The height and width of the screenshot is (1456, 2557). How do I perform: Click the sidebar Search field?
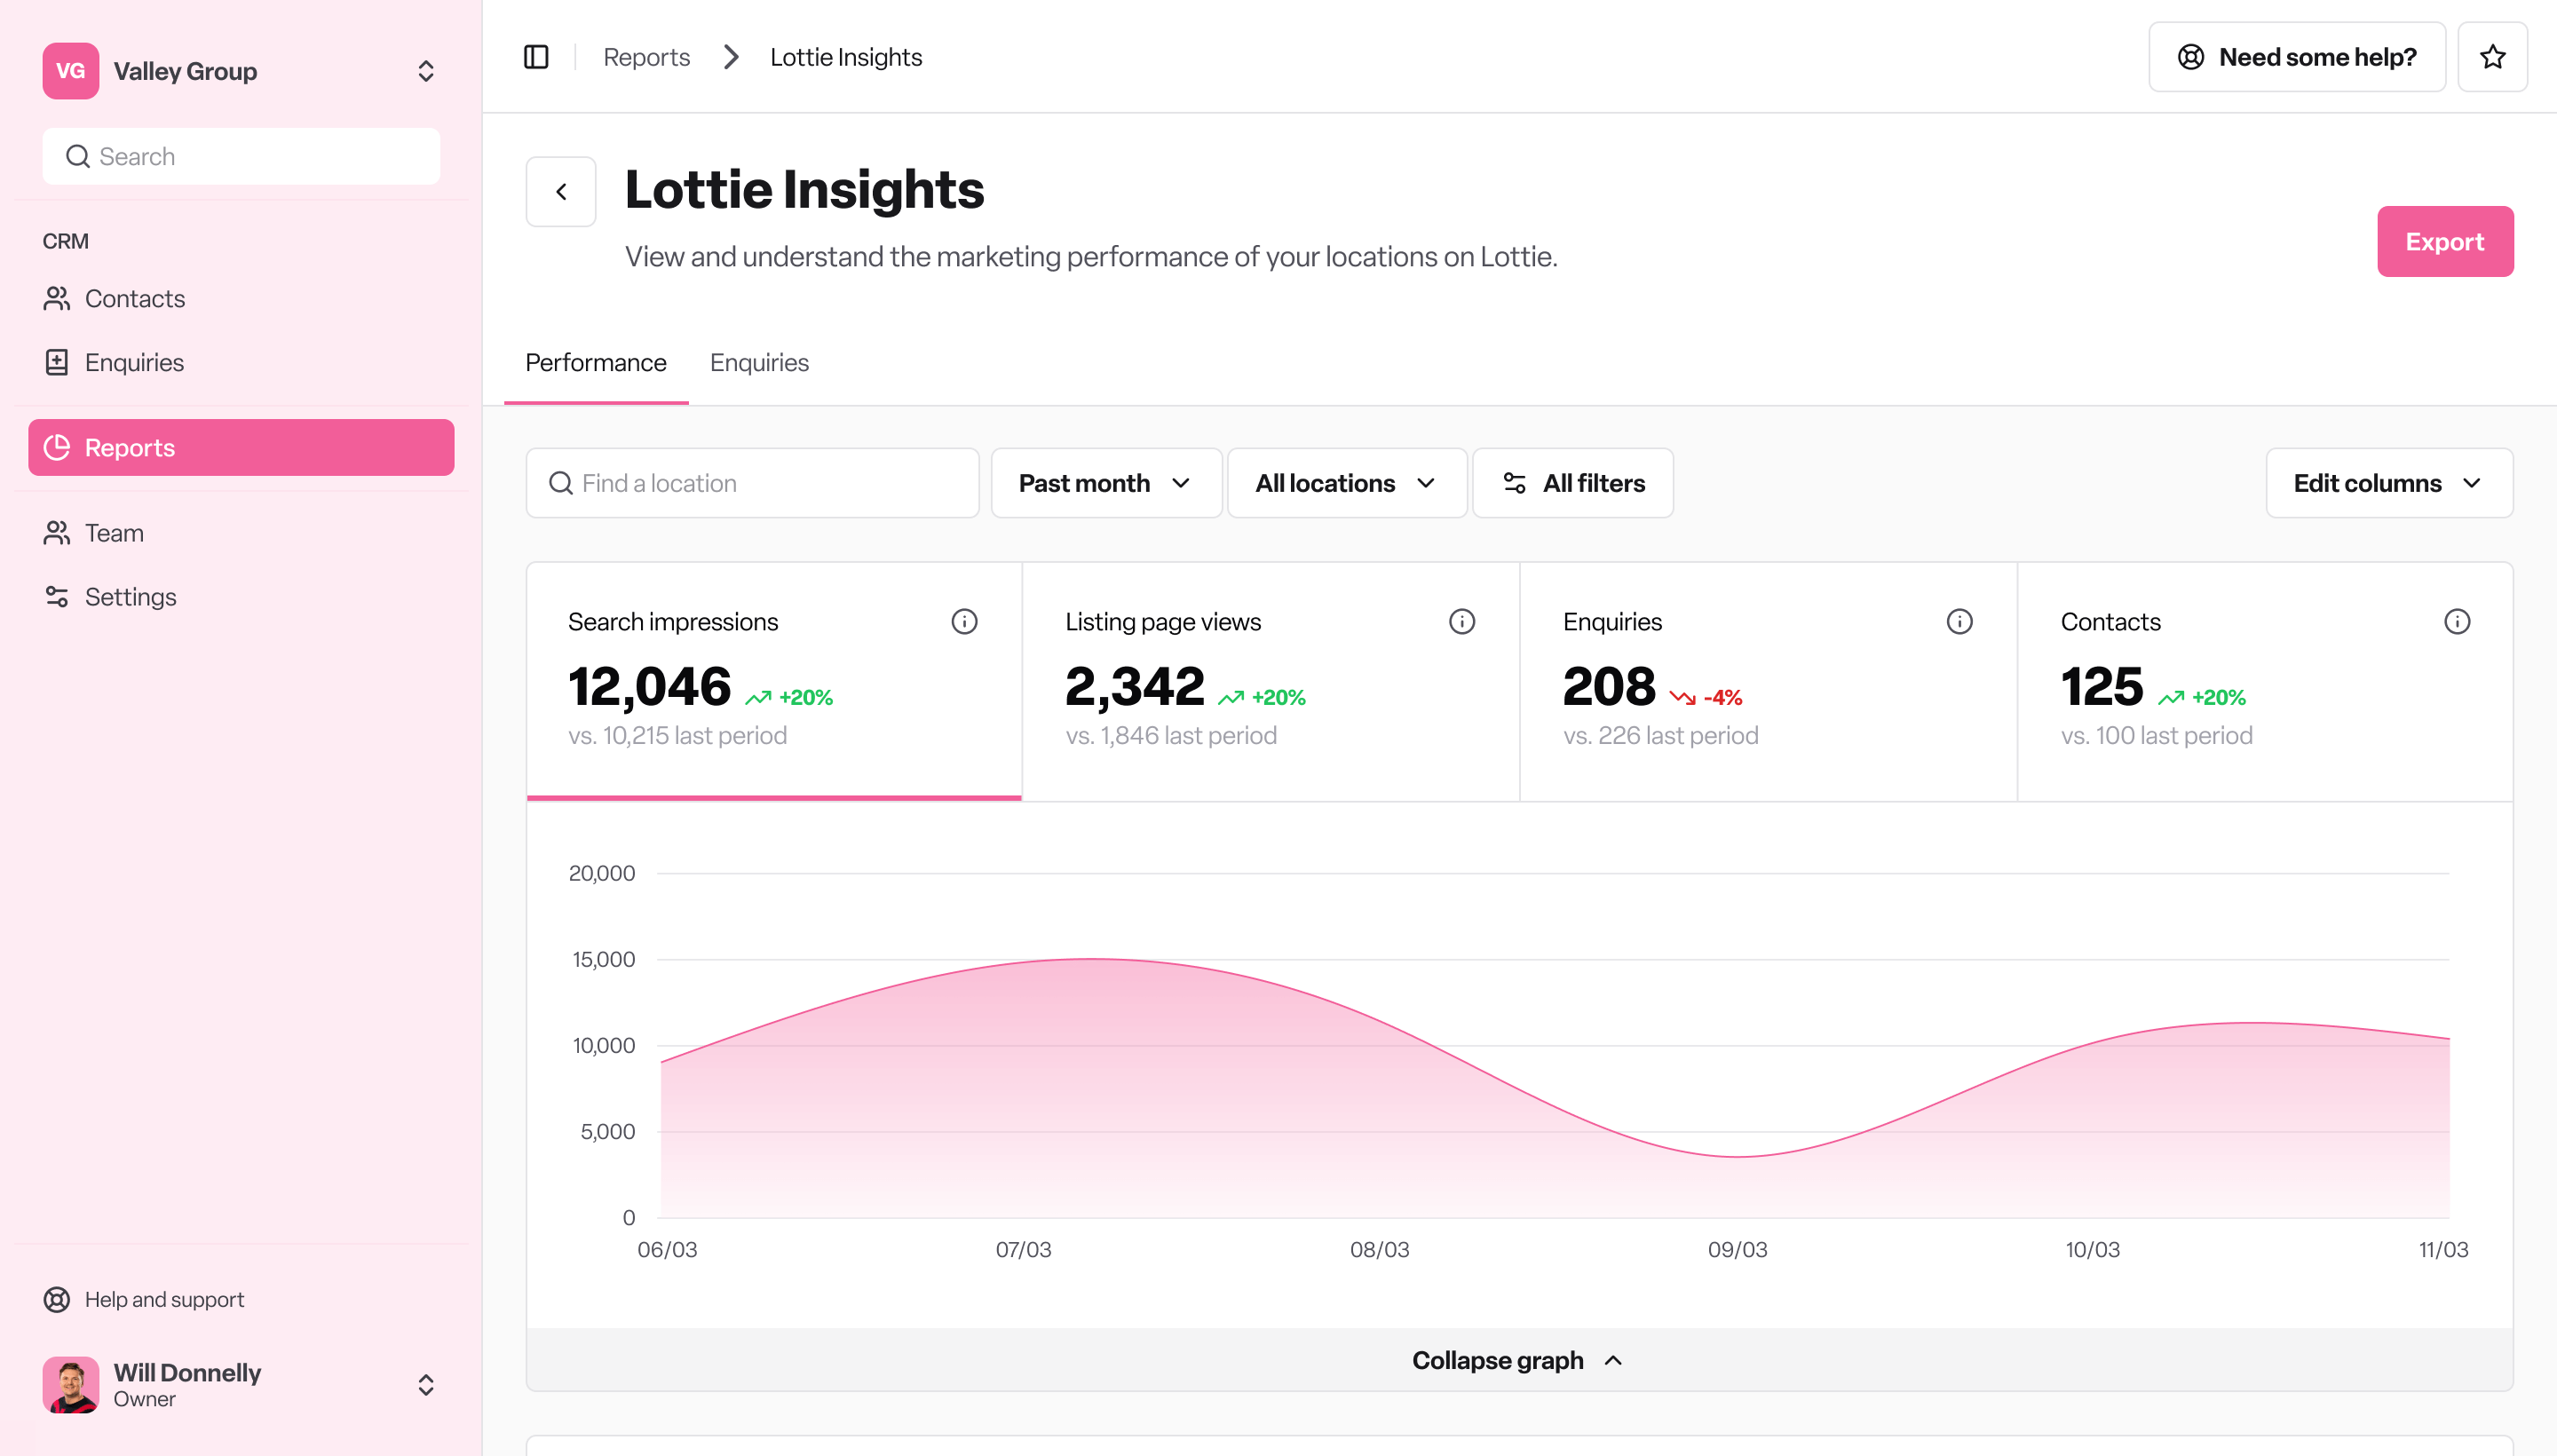(x=241, y=157)
